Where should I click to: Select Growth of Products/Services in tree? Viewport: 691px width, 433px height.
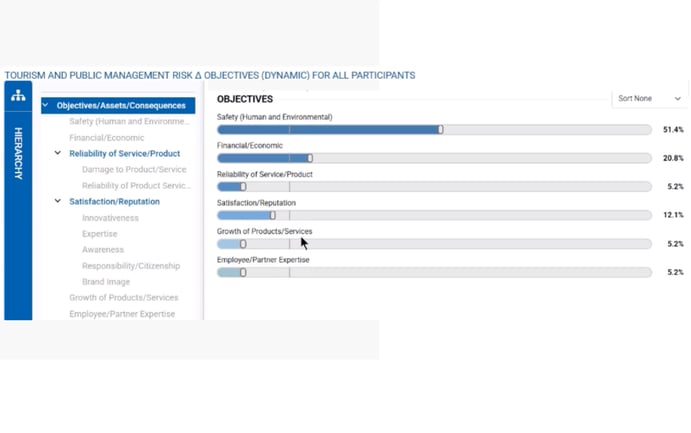tap(124, 298)
